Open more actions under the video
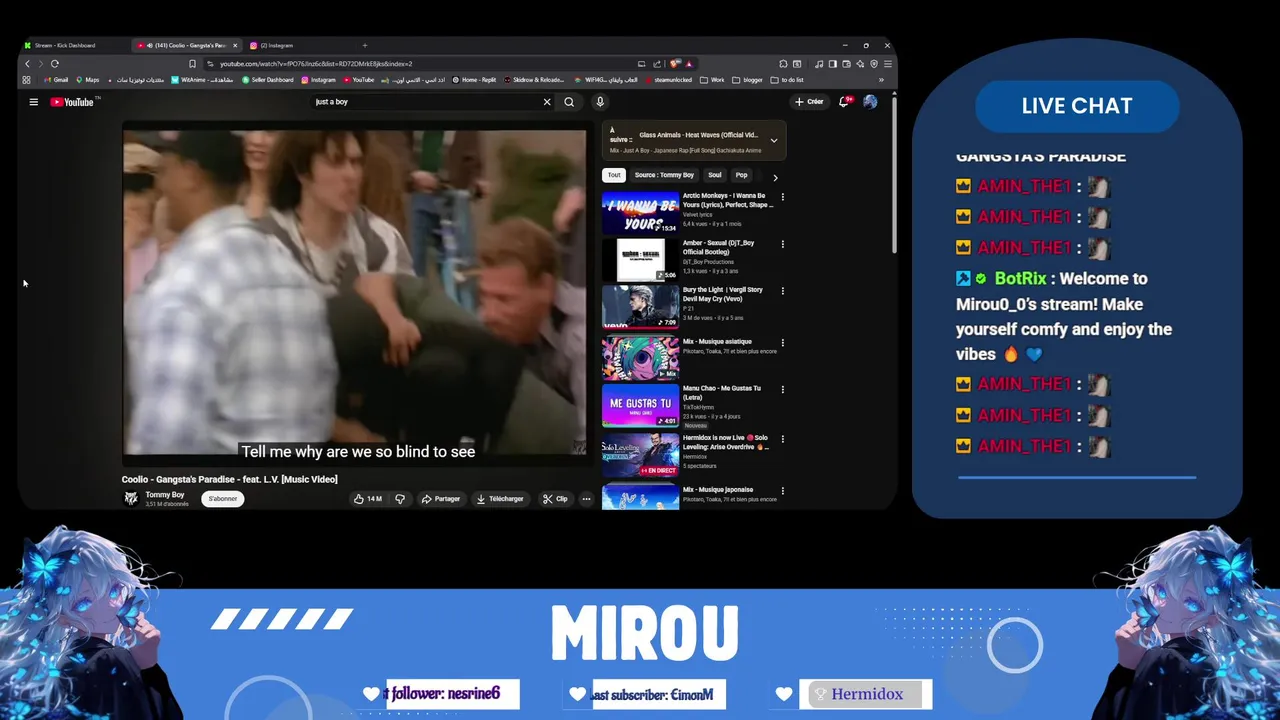The image size is (1280, 720). (x=586, y=499)
